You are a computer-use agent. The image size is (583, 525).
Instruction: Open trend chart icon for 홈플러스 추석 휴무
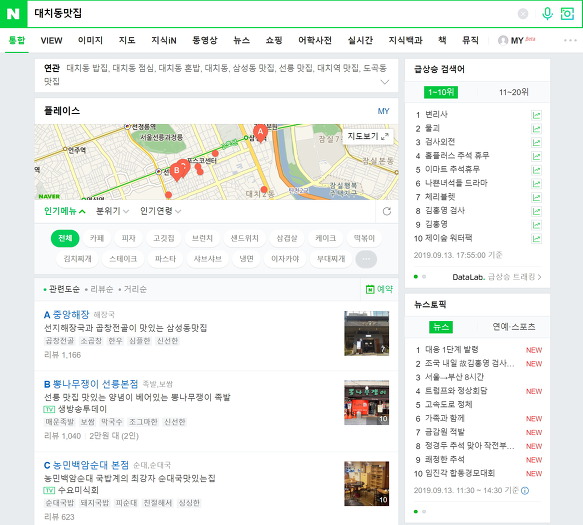point(536,156)
